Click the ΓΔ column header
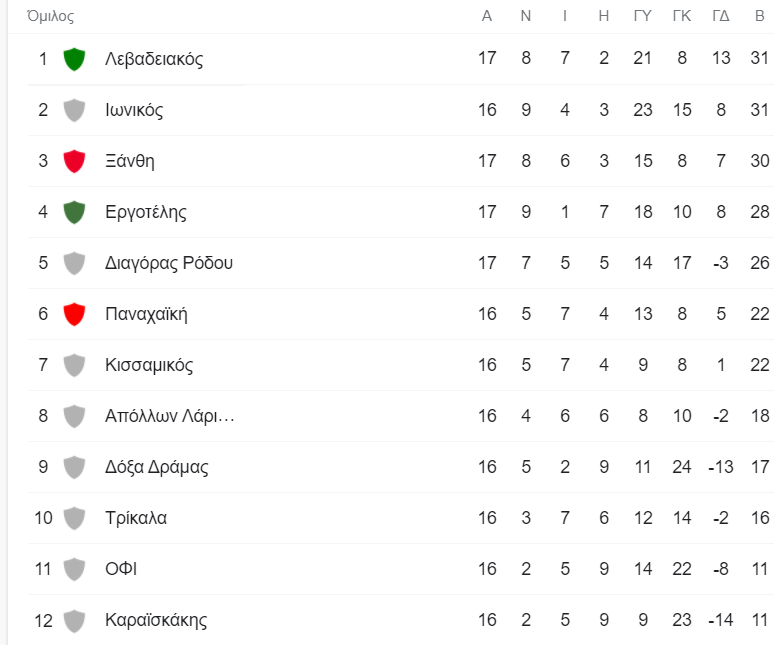 point(721,16)
